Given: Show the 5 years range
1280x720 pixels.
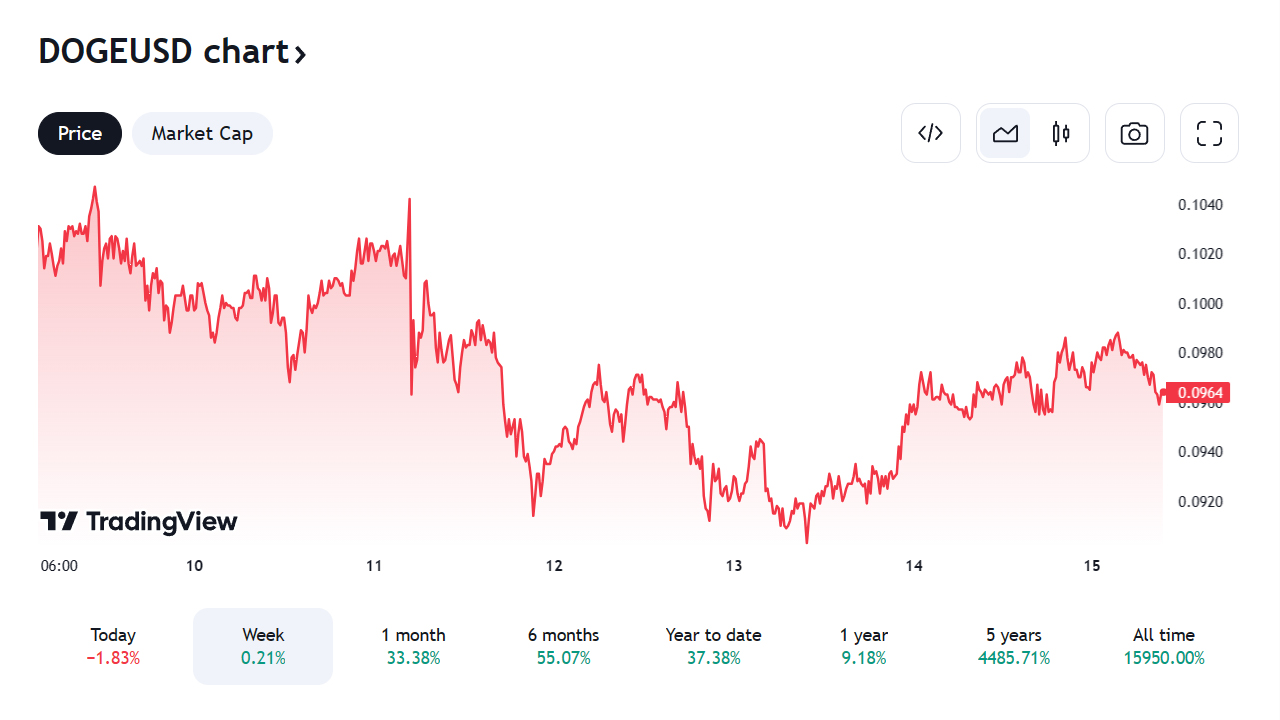Looking at the screenshot, I should 1014,646.
